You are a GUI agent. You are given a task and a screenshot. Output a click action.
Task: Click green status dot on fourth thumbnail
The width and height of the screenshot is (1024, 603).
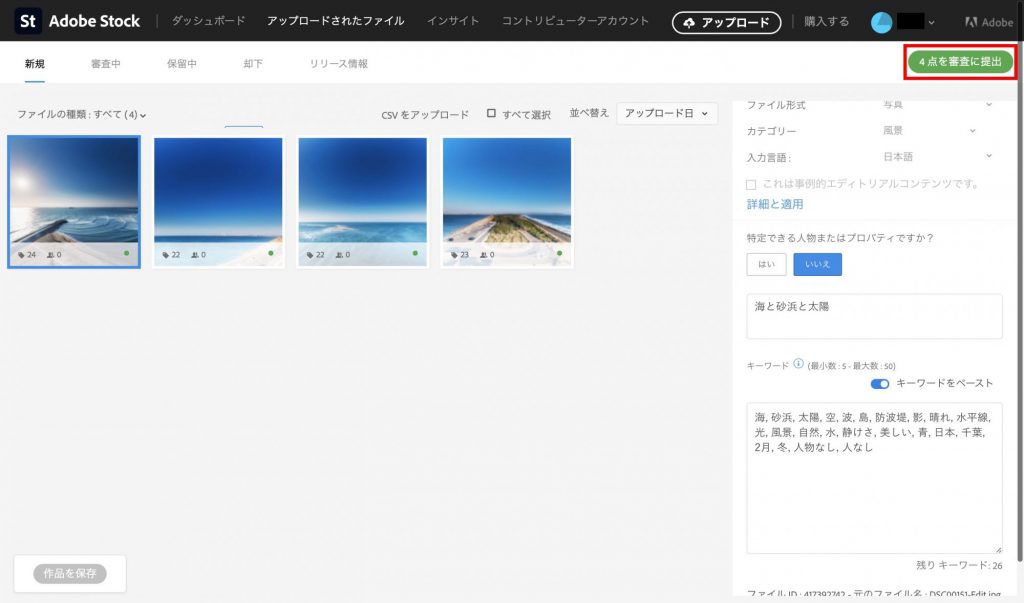coord(559,254)
